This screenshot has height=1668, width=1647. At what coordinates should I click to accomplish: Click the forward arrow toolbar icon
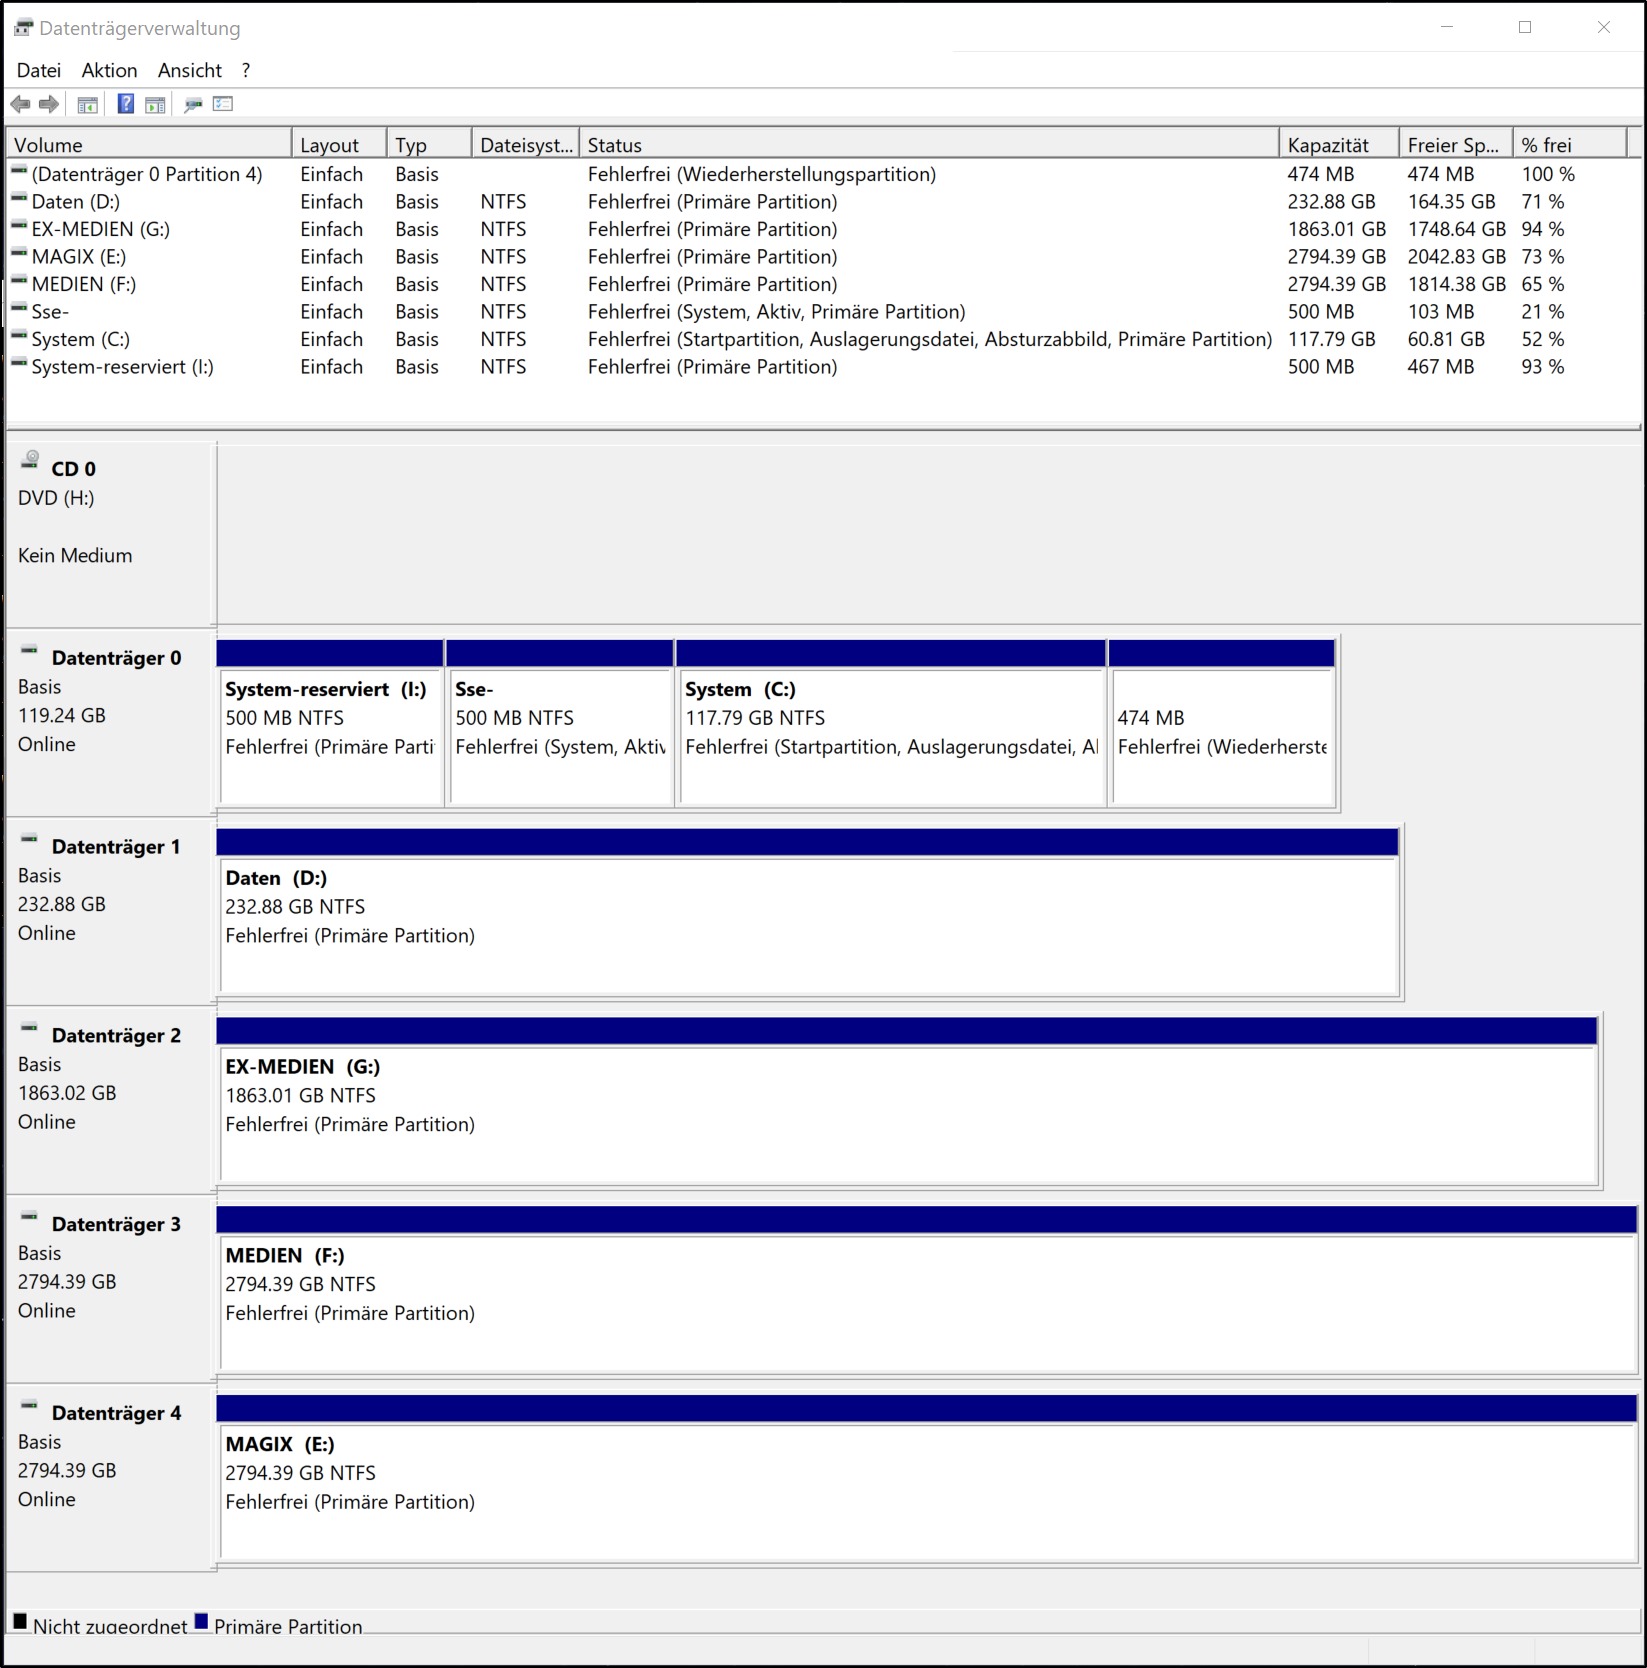pyautogui.click(x=48, y=104)
